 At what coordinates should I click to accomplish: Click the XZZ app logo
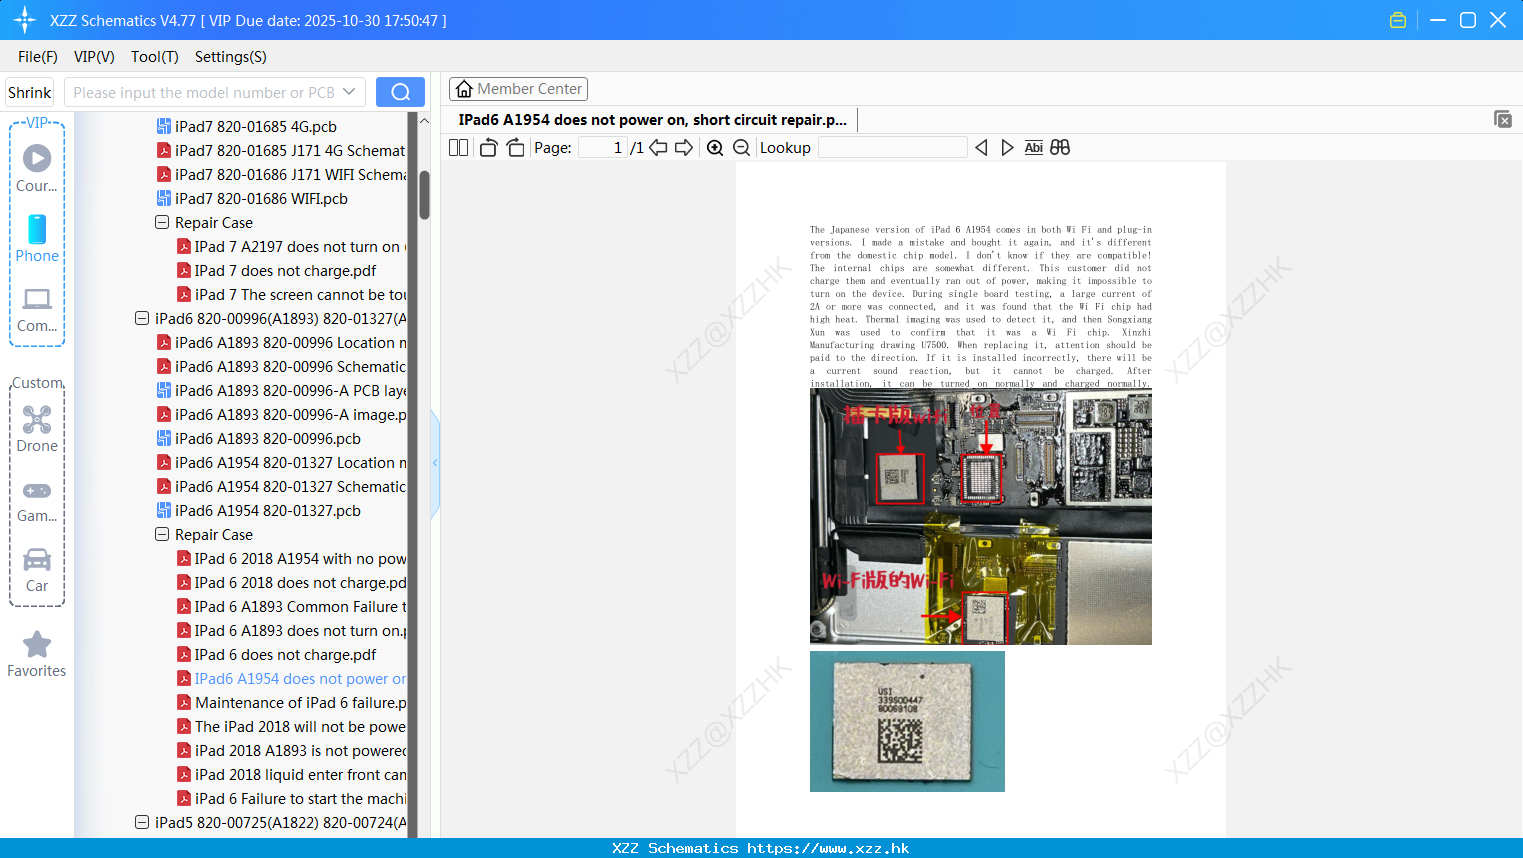[25, 20]
